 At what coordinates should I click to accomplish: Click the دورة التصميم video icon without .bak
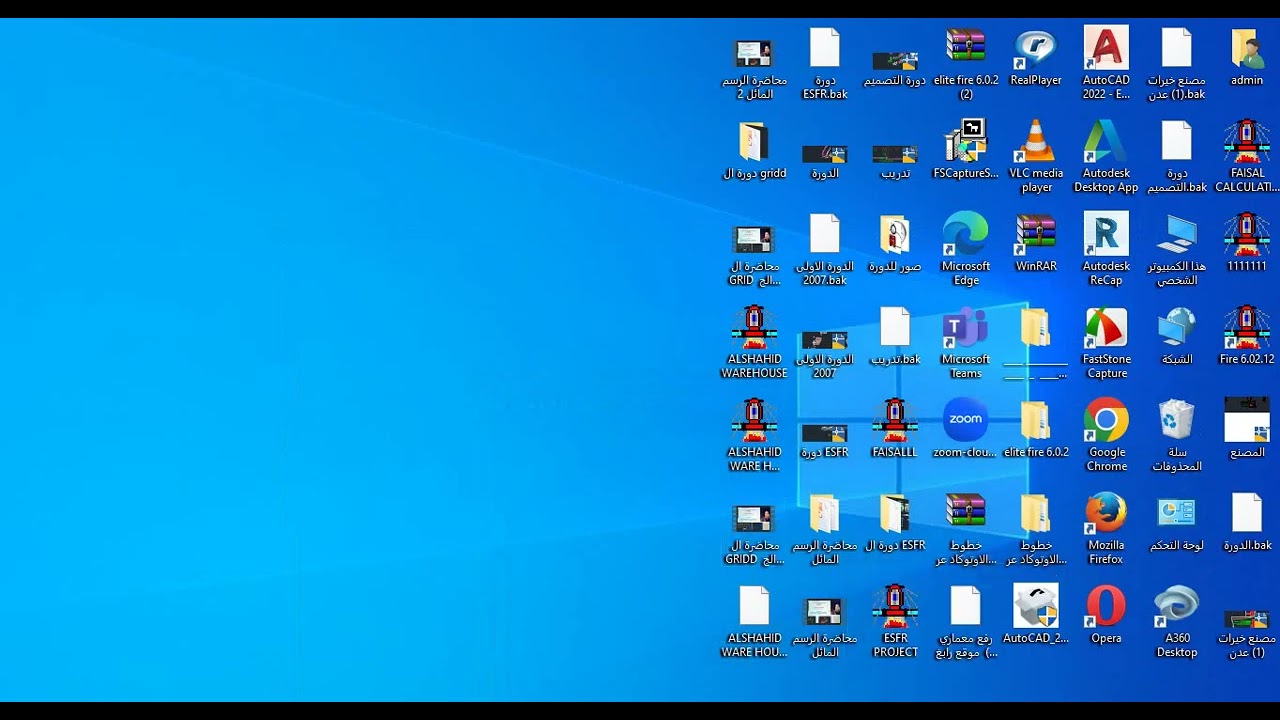[x=895, y=68]
